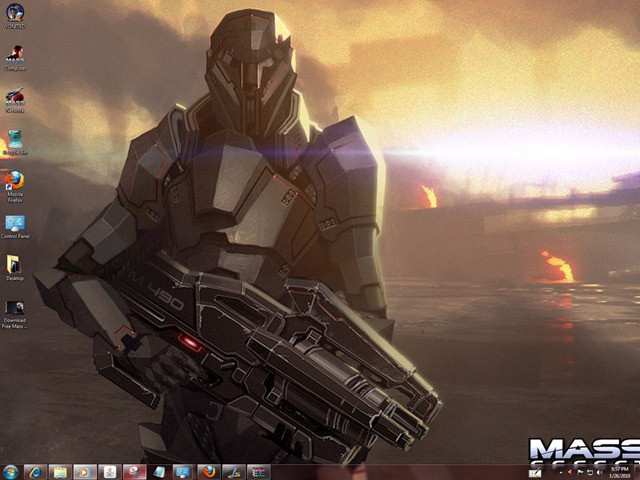
Task: Open the clock showing 9:57 PM
Action: coord(620,473)
